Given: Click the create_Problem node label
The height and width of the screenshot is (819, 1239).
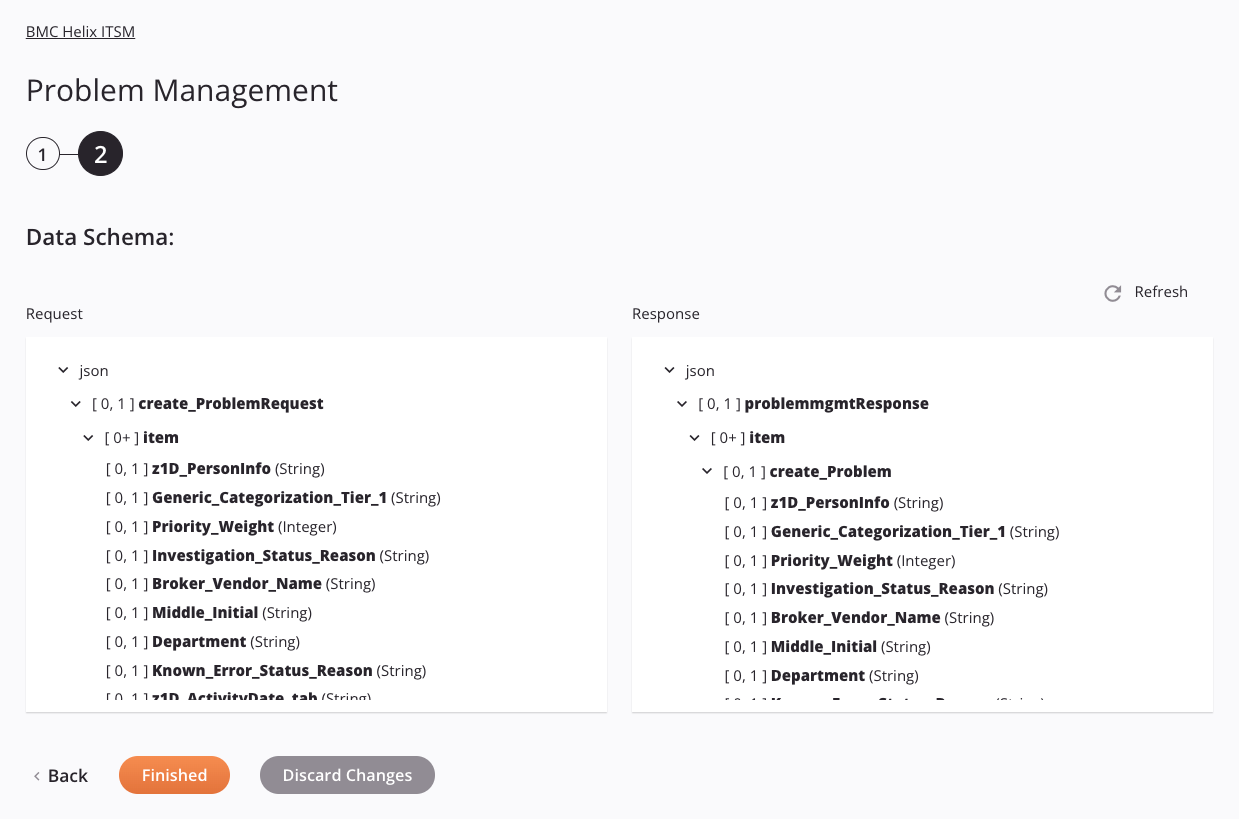Looking at the screenshot, I should point(831,471).
